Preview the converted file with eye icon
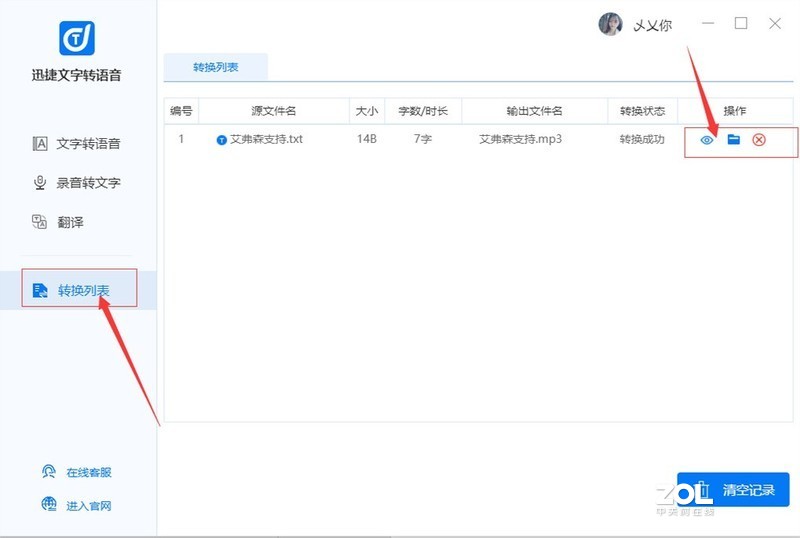The width and height of the screenshot is (800, 538). [x=707, y=140]
